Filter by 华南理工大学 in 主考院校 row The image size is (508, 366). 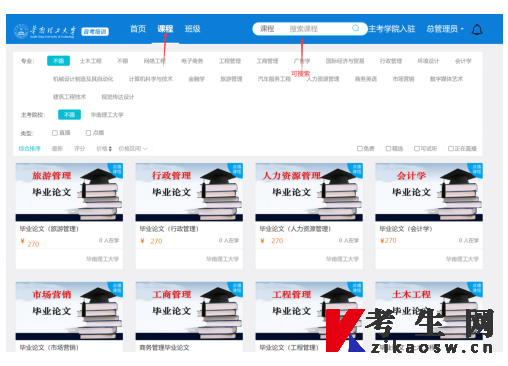pyautogui.click(x=107, y=115)
